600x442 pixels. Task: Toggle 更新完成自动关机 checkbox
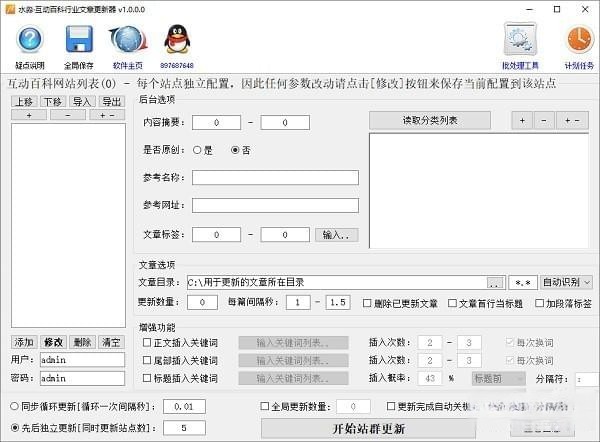click(x=391, y=406)
